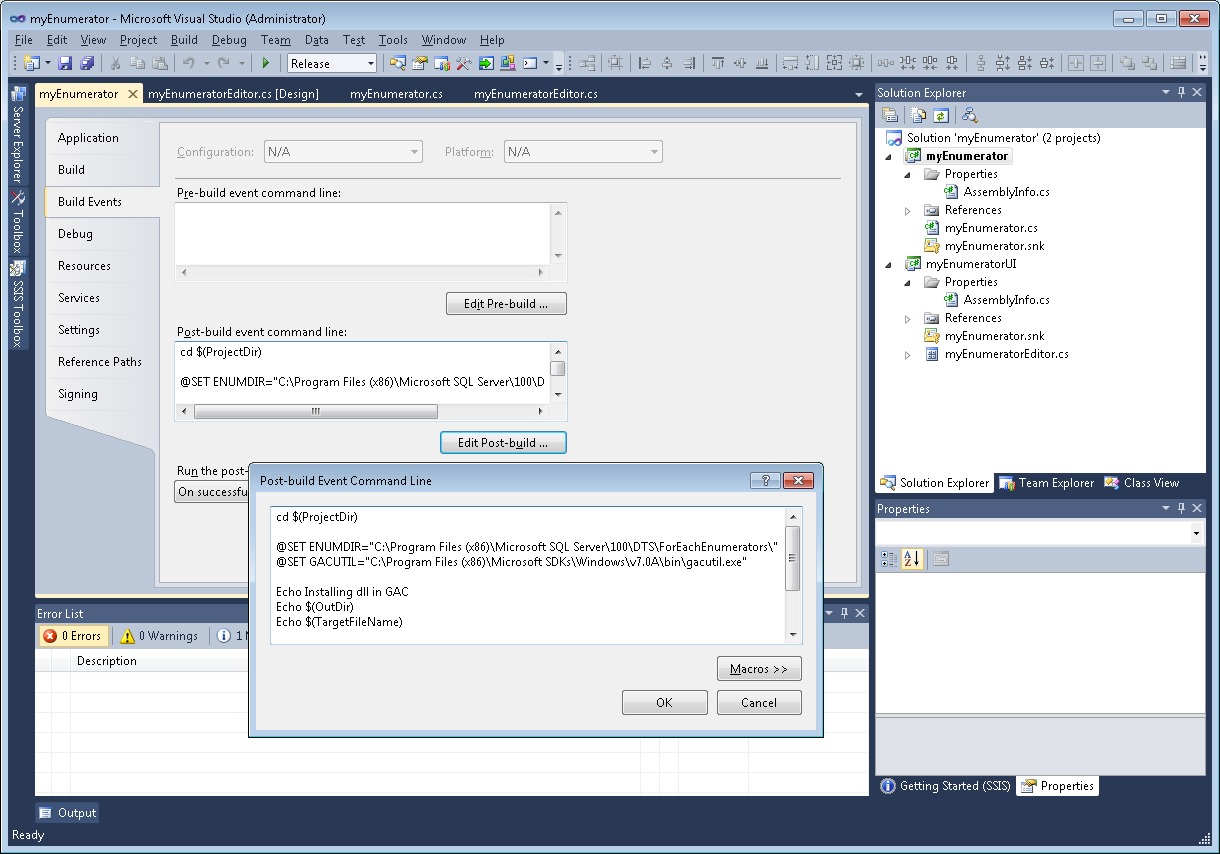1220x854 pixels.
Task: Select the Solution 'myEnumerator' root node
Action: pos(993,138)
